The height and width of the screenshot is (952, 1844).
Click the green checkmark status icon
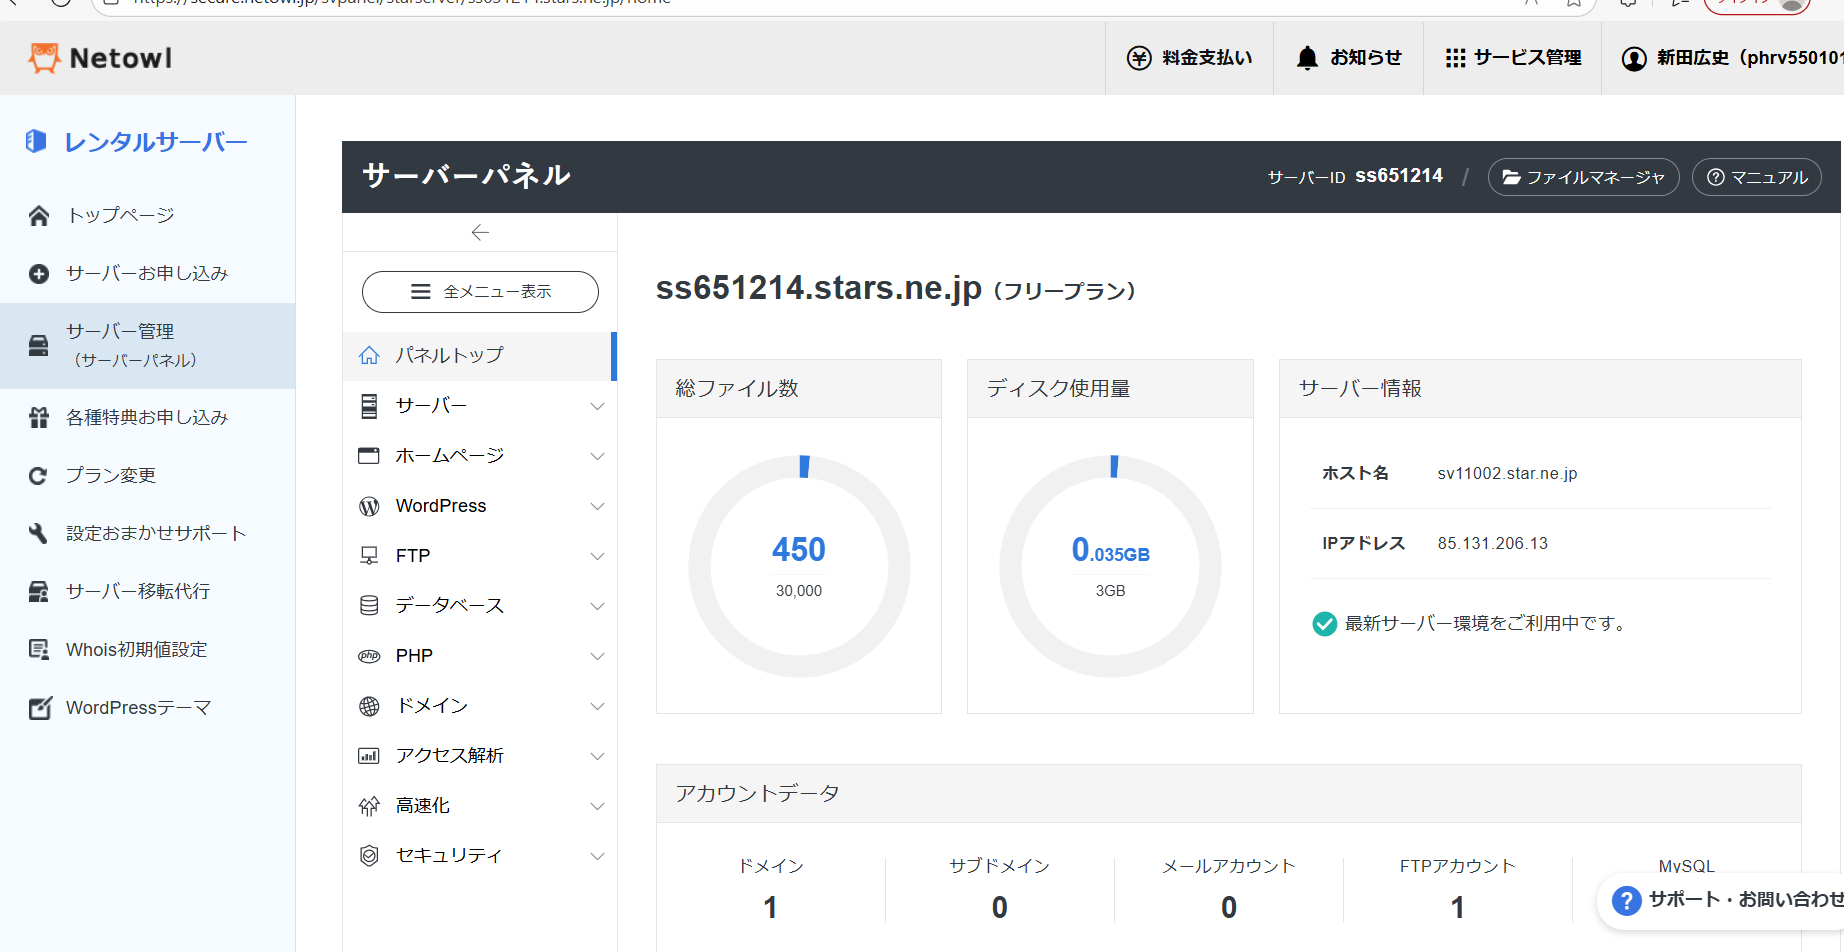pyautogui.click(x=1324, y=624)
